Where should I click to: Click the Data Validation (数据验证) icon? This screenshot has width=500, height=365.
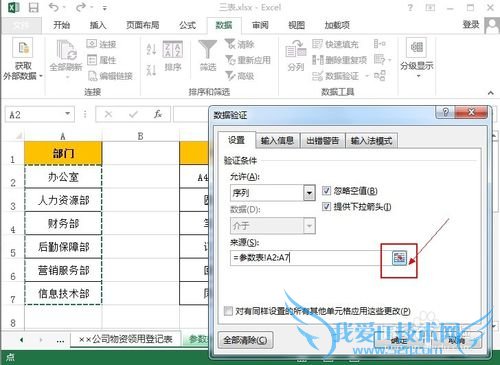tap(317, 76)
